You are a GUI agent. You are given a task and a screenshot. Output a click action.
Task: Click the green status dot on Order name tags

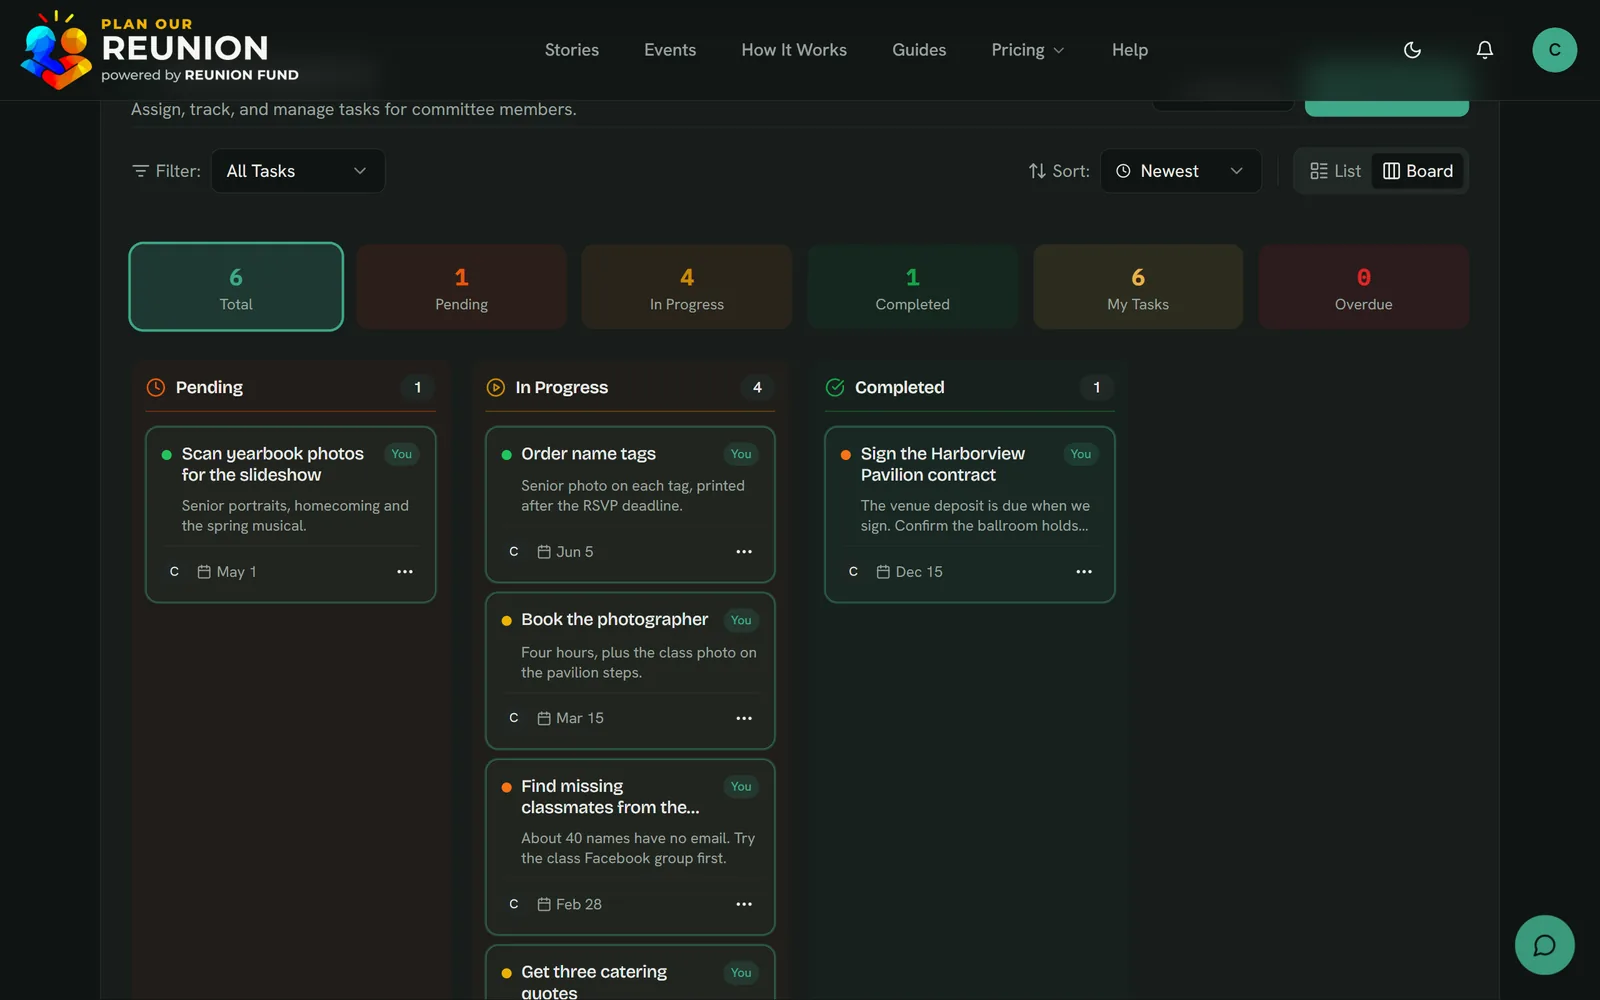pyautogui.click(x=507, y=455)
